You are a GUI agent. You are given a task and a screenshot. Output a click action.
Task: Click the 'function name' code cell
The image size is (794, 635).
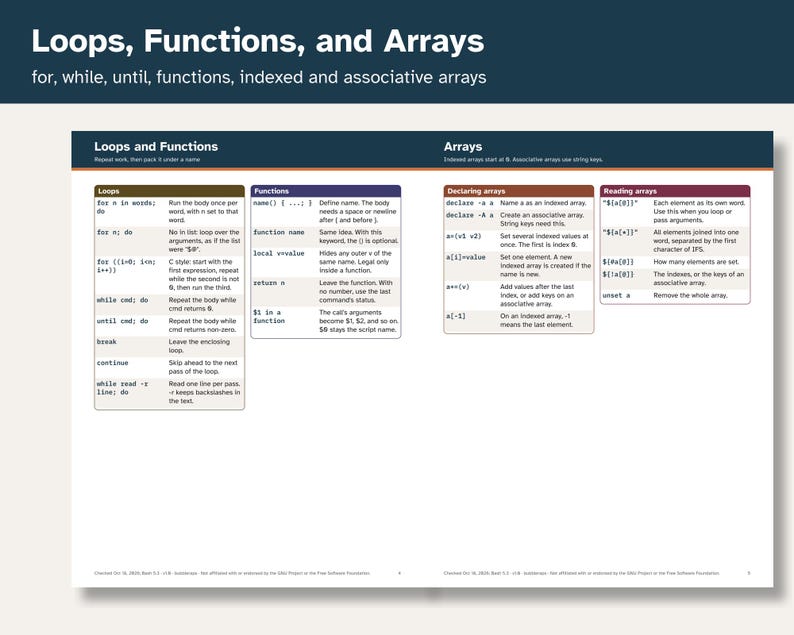point(279,232)
